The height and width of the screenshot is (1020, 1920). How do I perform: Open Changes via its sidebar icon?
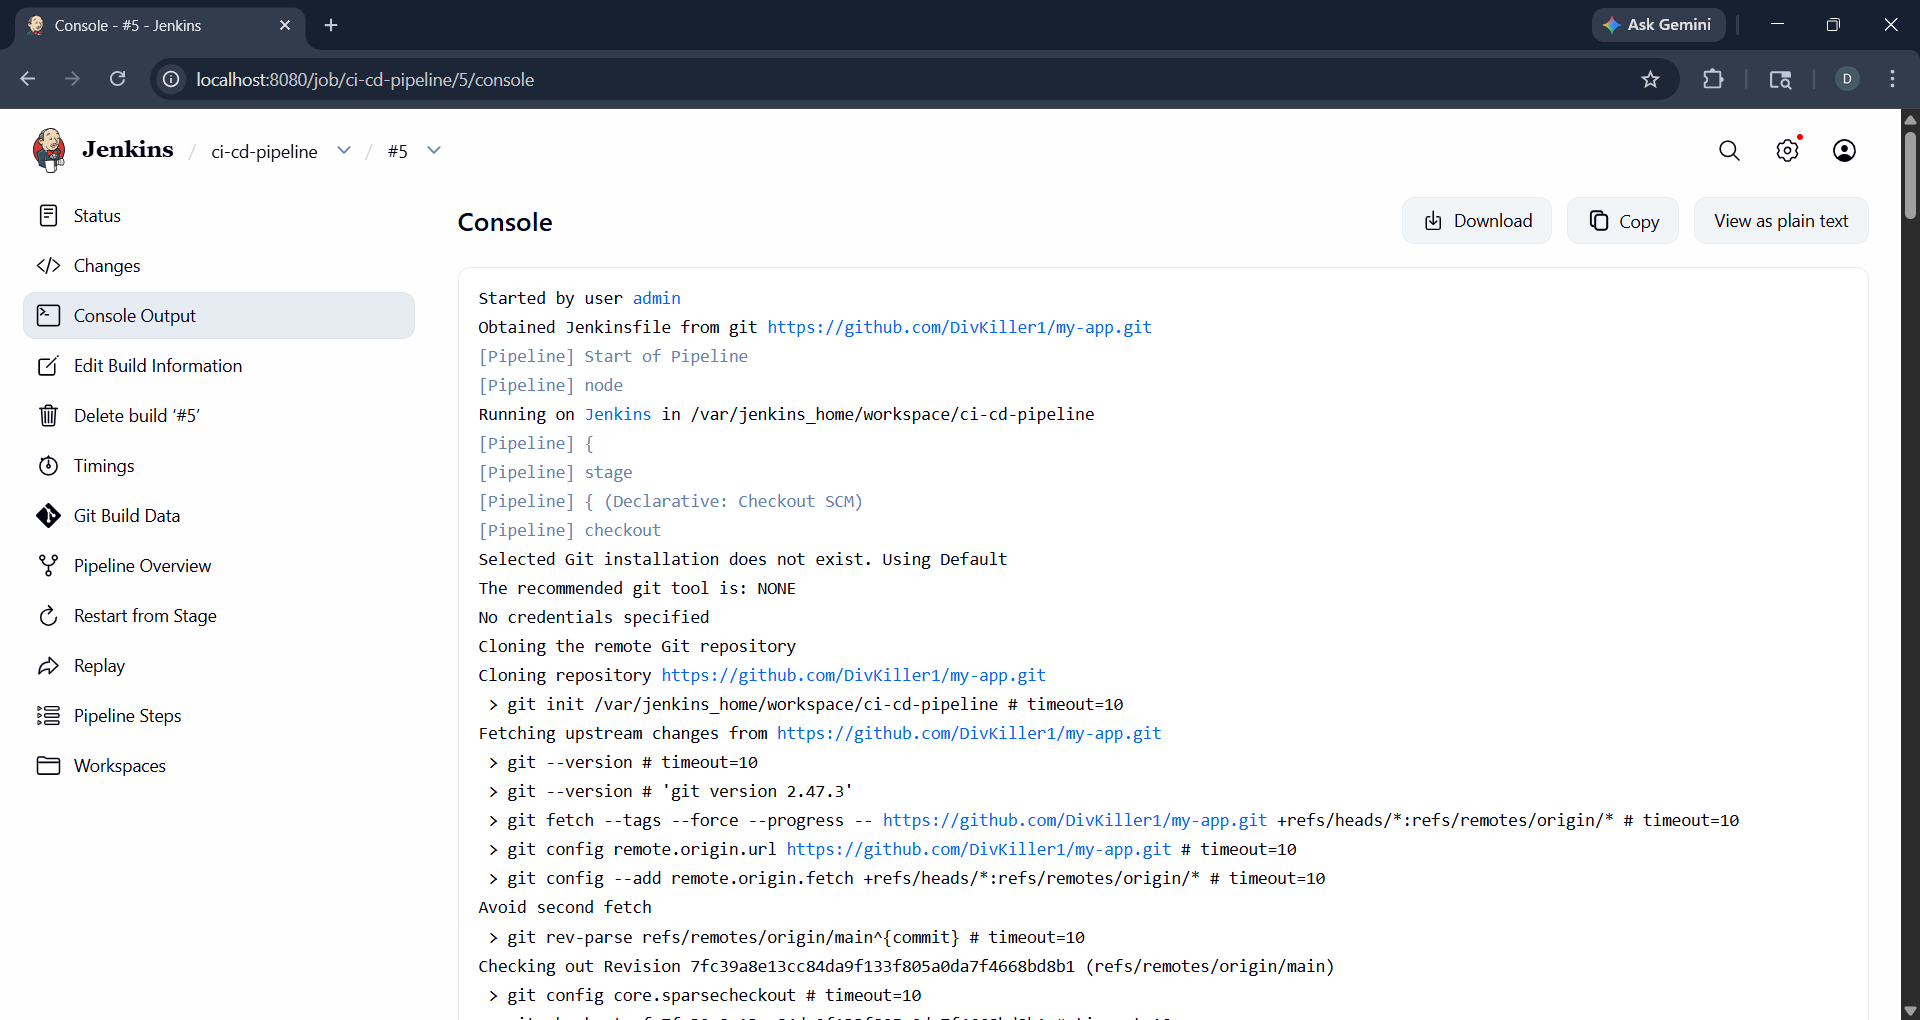point(49,265)
